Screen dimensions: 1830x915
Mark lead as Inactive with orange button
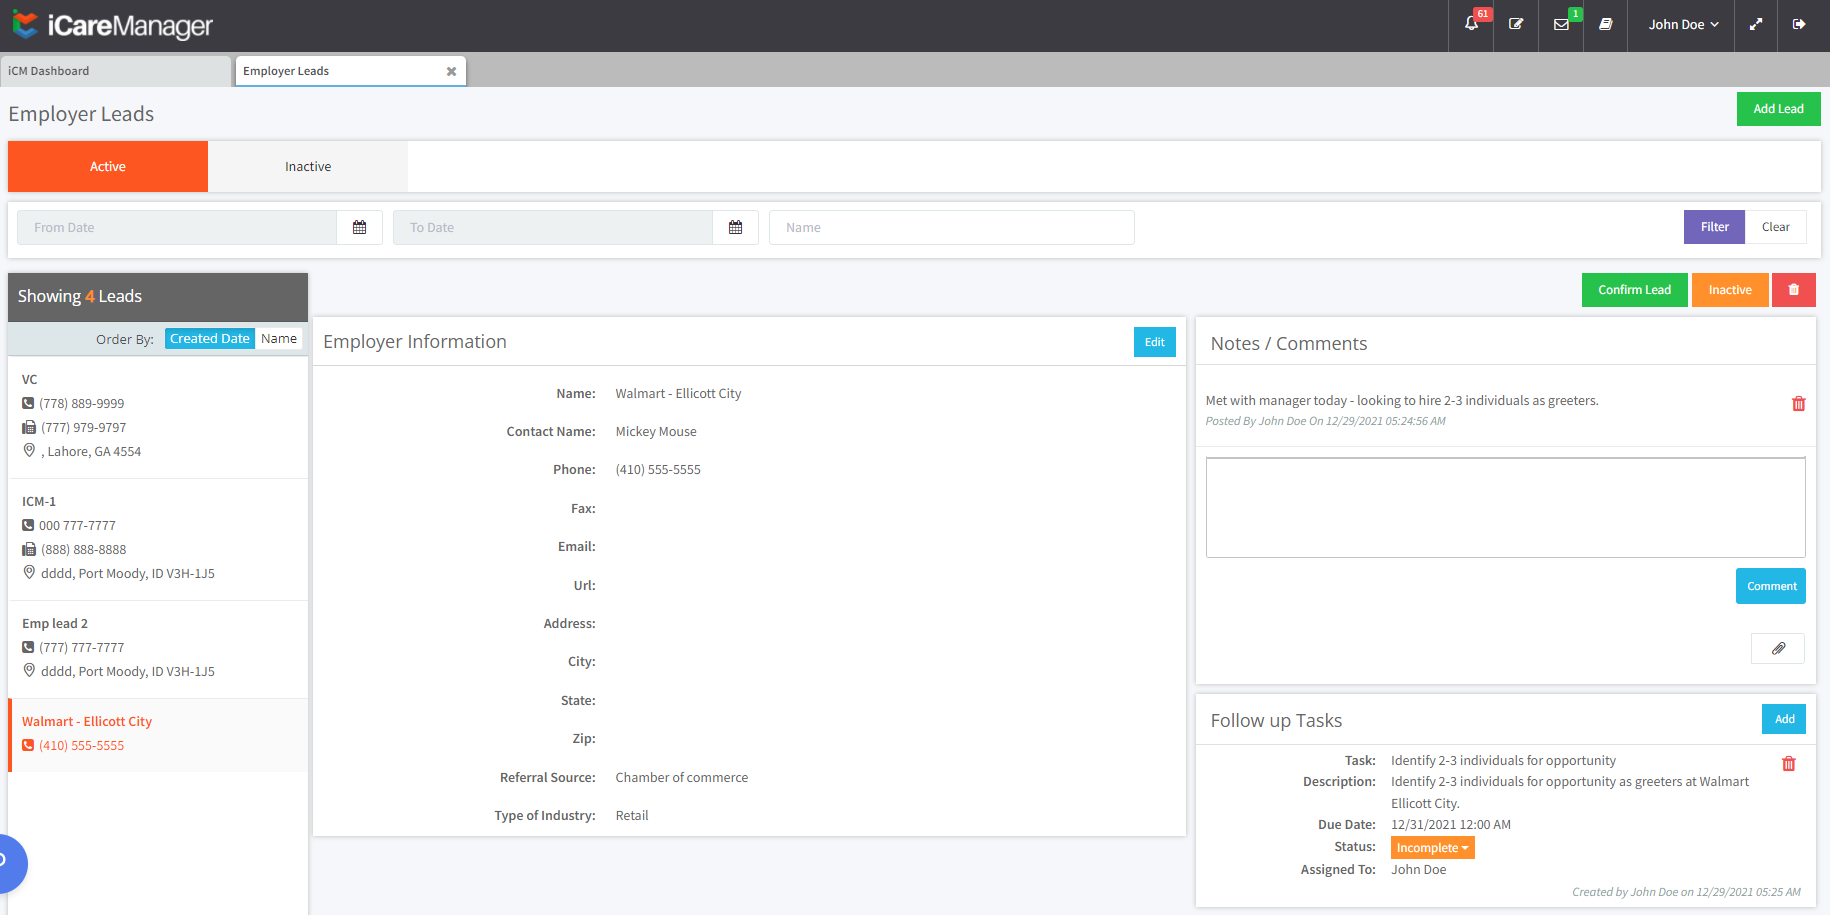pyautogui.click(x=1730, y=290)
